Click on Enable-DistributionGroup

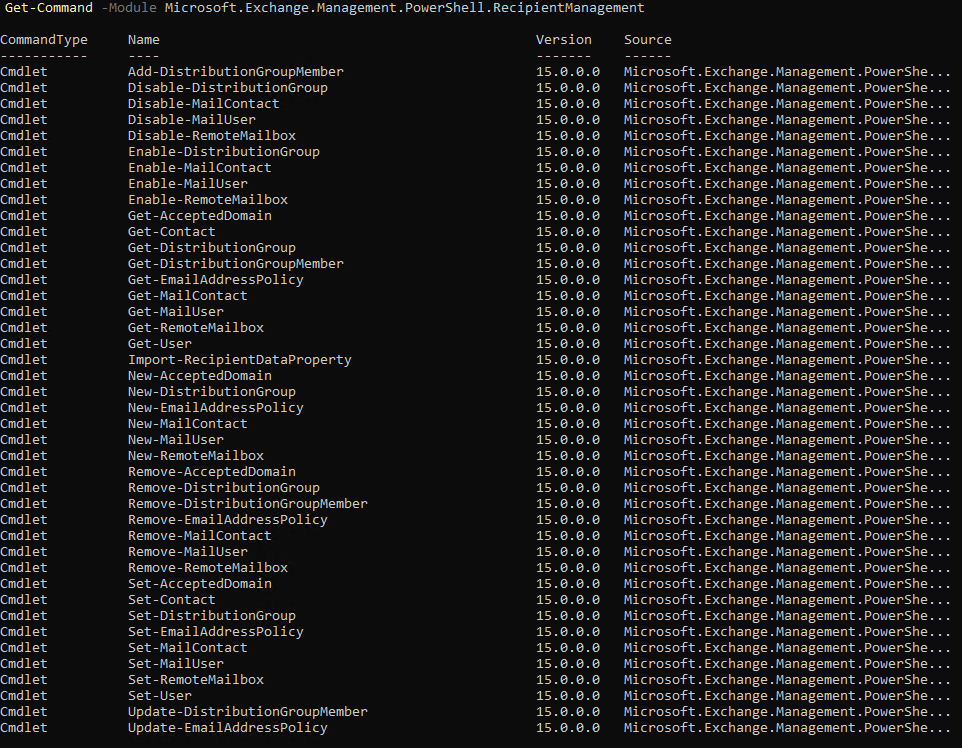pos(224,152)
